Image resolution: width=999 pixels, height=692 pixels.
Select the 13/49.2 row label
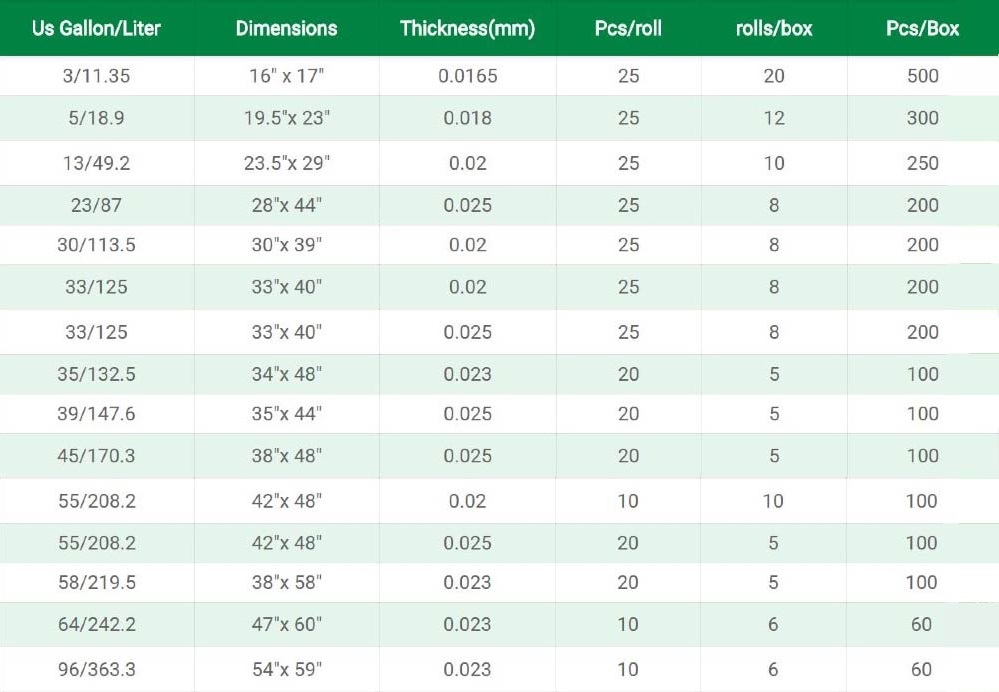96,163
